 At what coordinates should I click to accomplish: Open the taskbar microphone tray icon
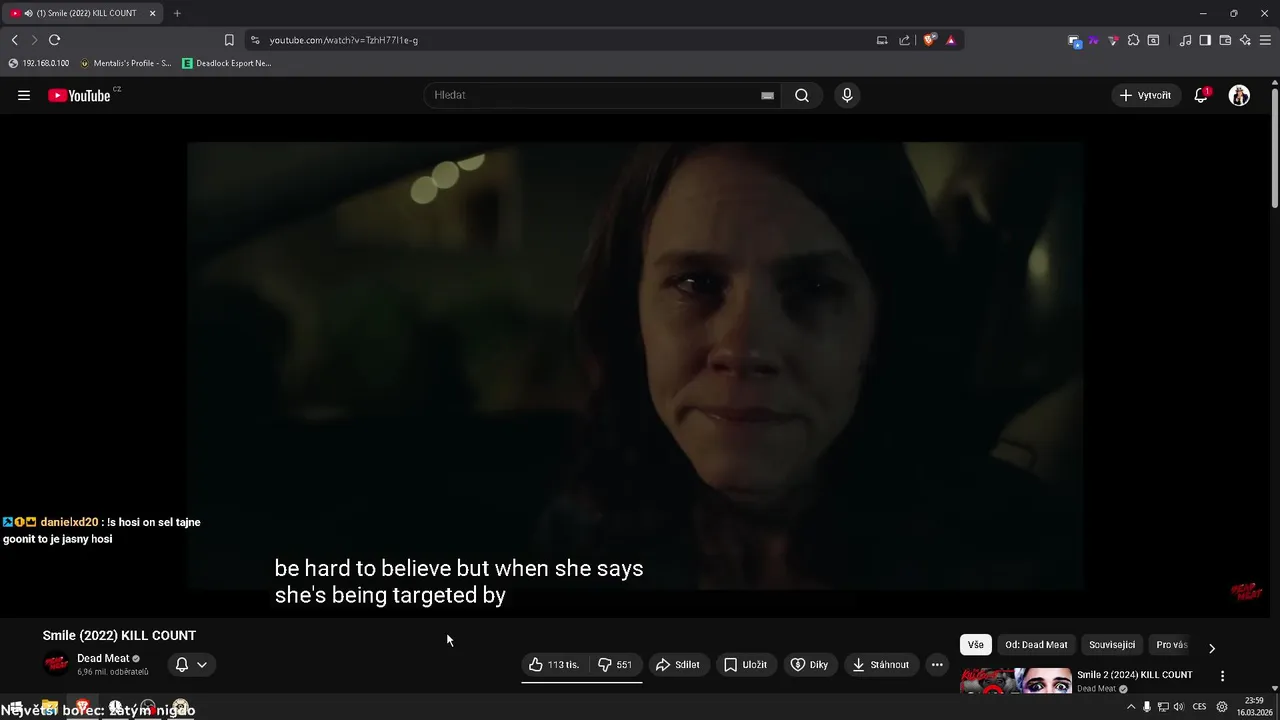point(1147,707)
